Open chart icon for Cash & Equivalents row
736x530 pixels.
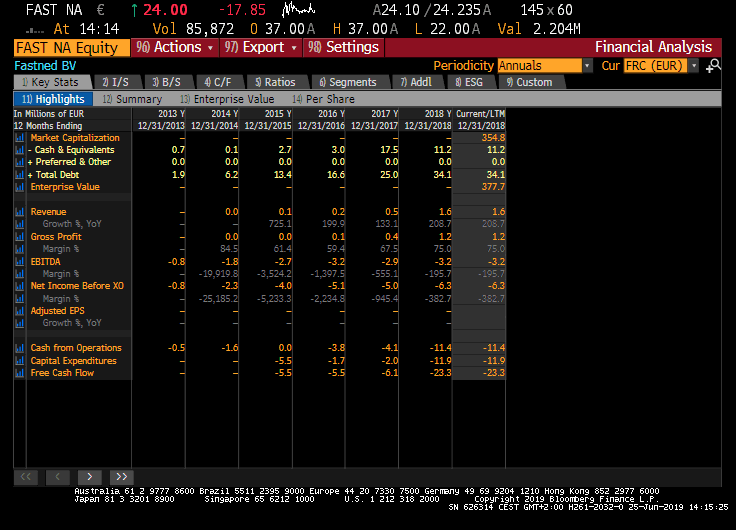click(20, 150)
